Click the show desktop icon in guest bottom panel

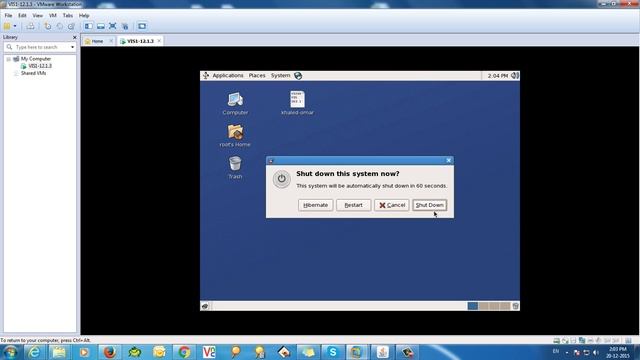[x=205, y=306]
